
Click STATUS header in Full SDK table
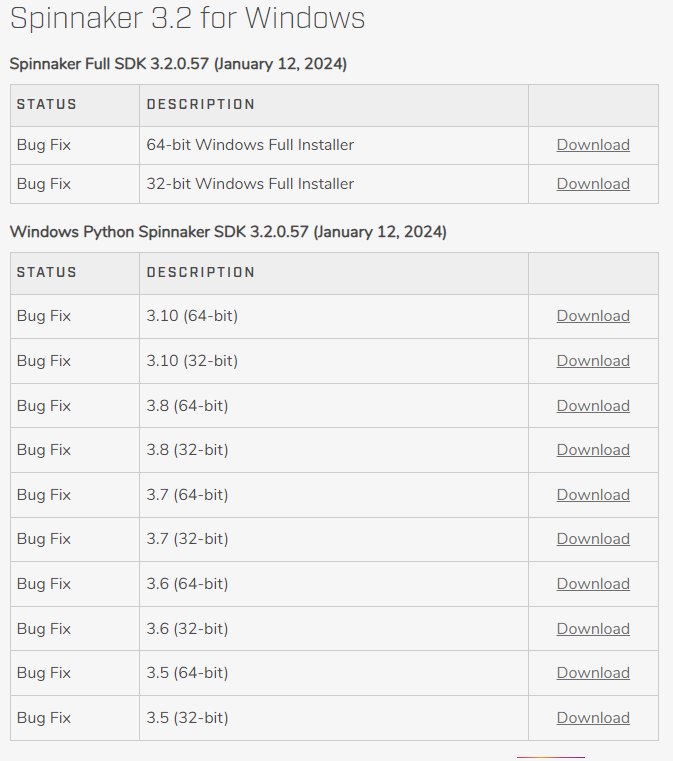point(47,104)
